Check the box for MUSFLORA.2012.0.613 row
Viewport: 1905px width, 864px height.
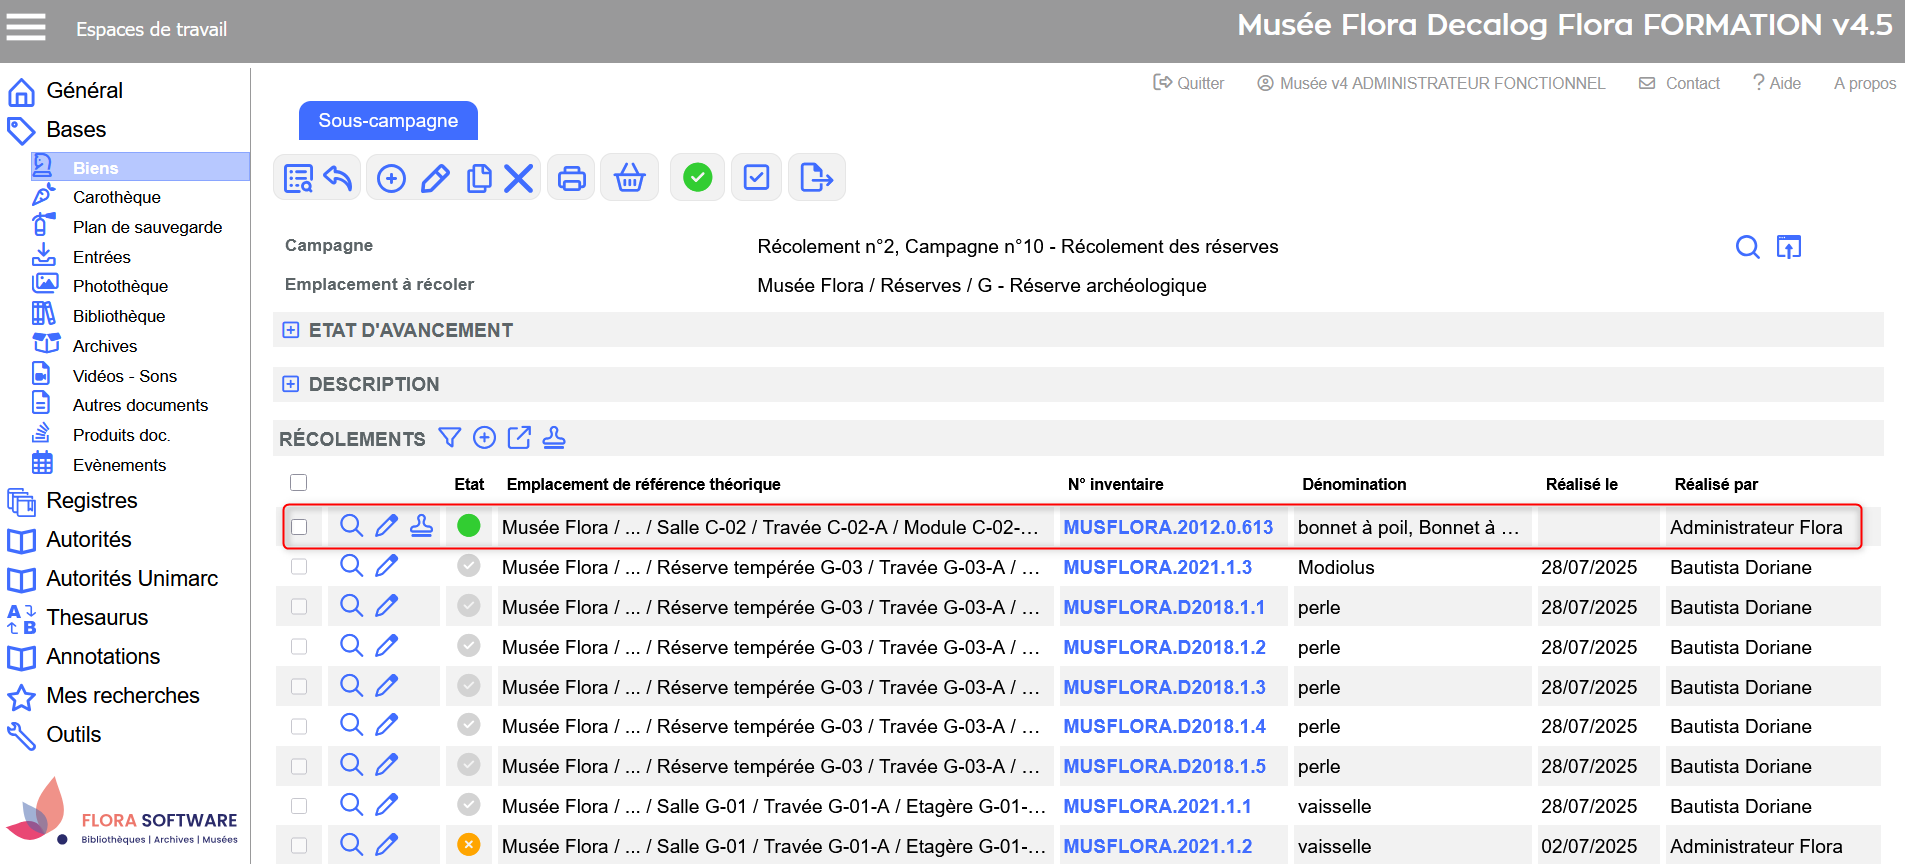click(x=299, y=527)
